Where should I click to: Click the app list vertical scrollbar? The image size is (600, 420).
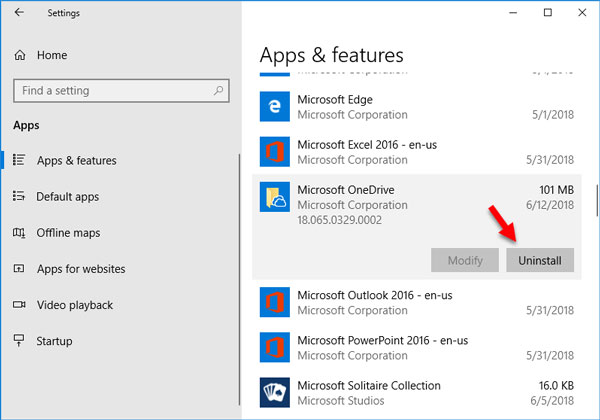pyautogui.click(x=597, y=201)
